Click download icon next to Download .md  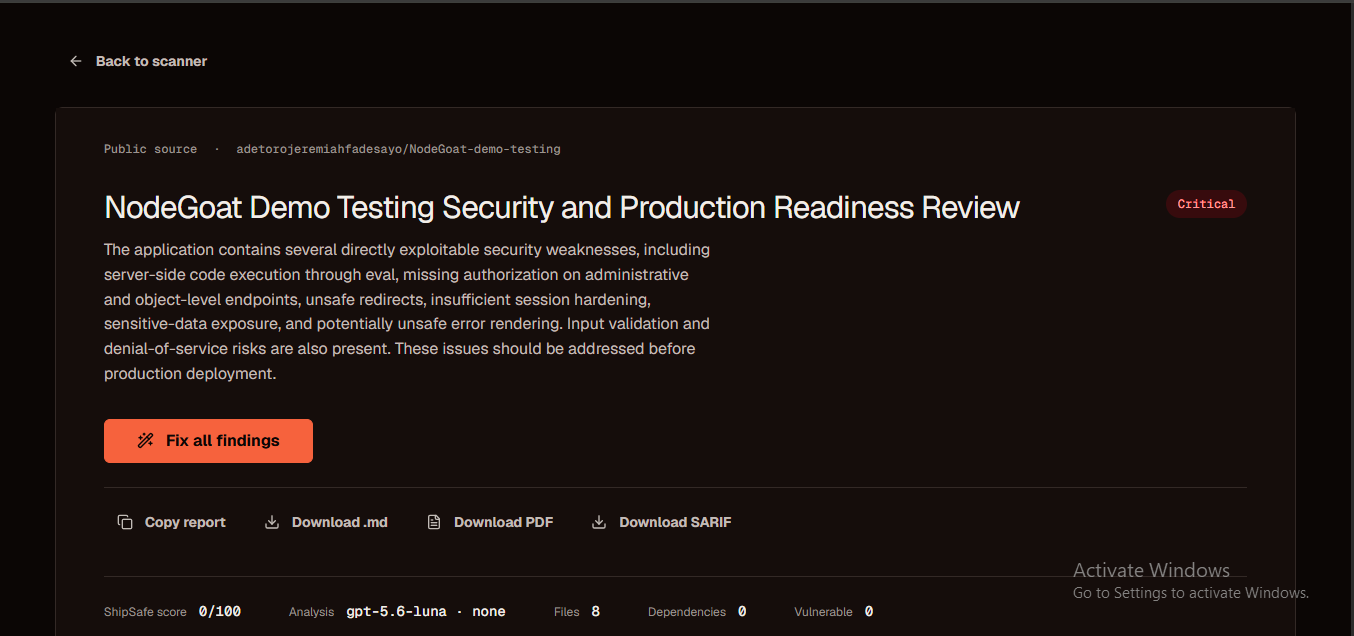coord(272,522)
